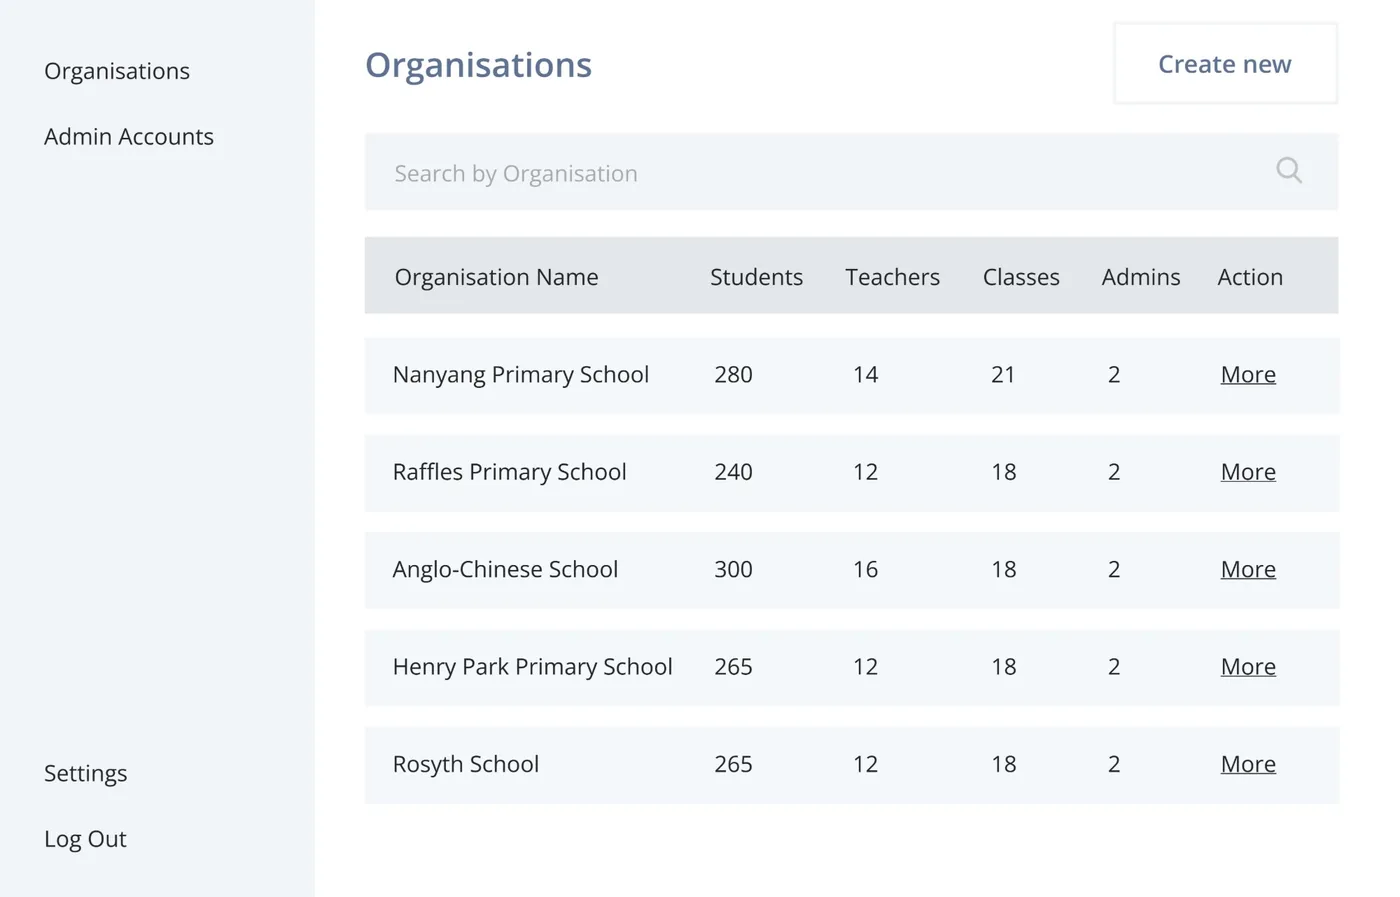
Task: Click the search magnifier icon
Action: click(1289, 171)
